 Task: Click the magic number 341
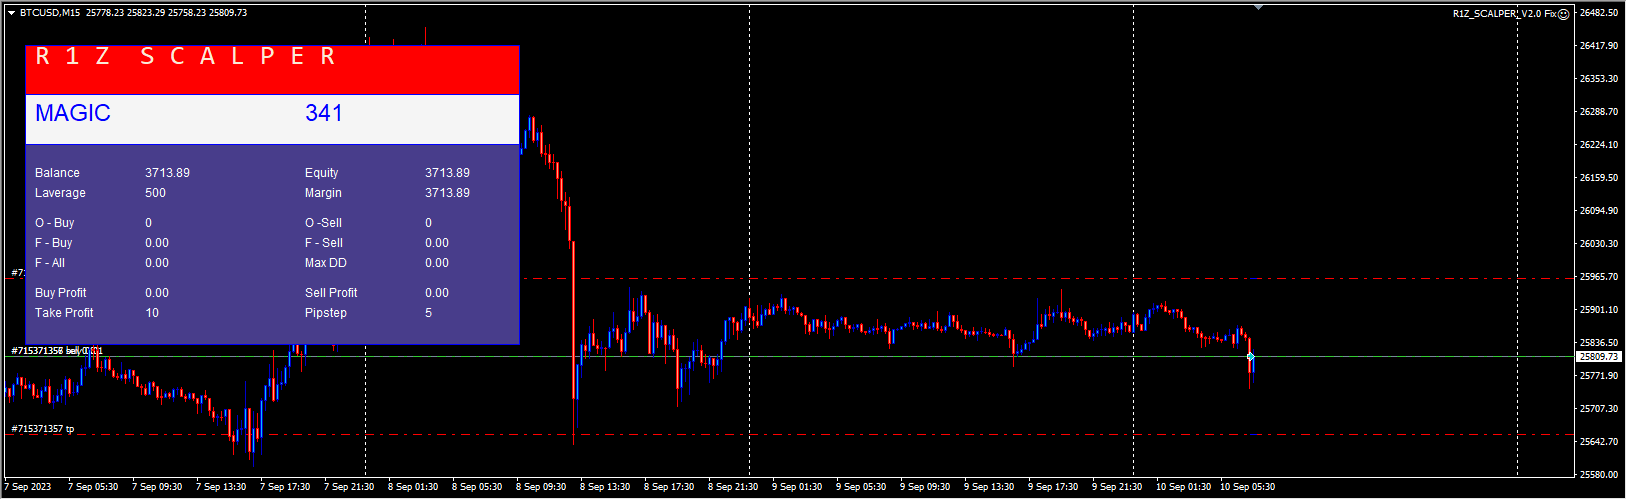pyautogui.click(x=324, y=113)
